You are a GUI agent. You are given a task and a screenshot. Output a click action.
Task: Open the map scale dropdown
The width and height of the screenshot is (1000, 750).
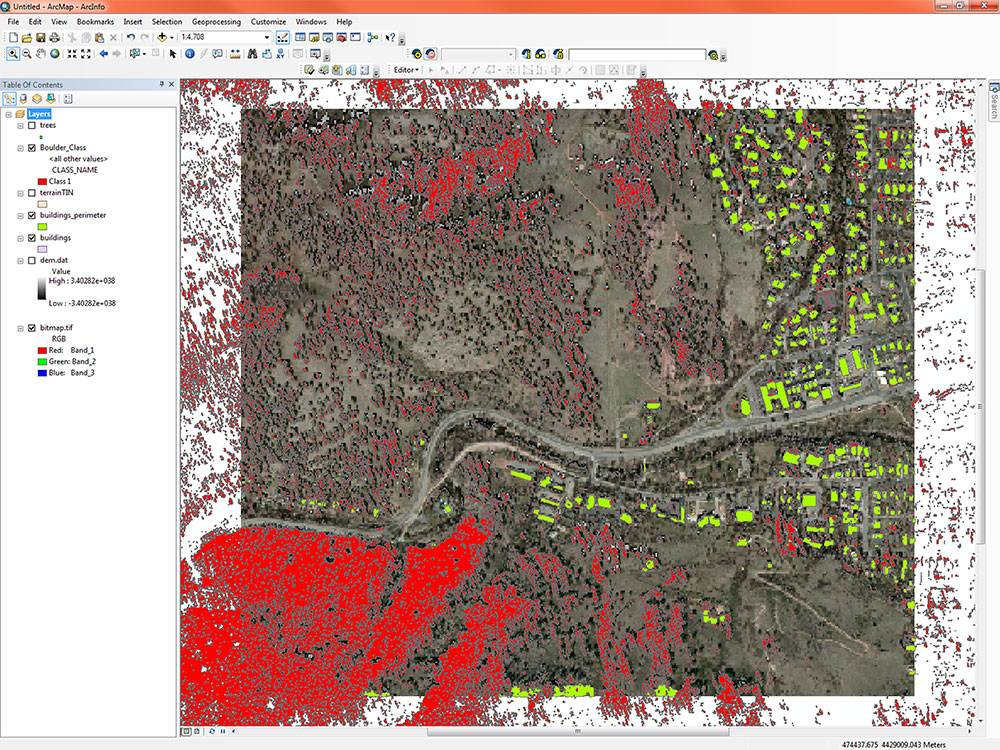266,37
